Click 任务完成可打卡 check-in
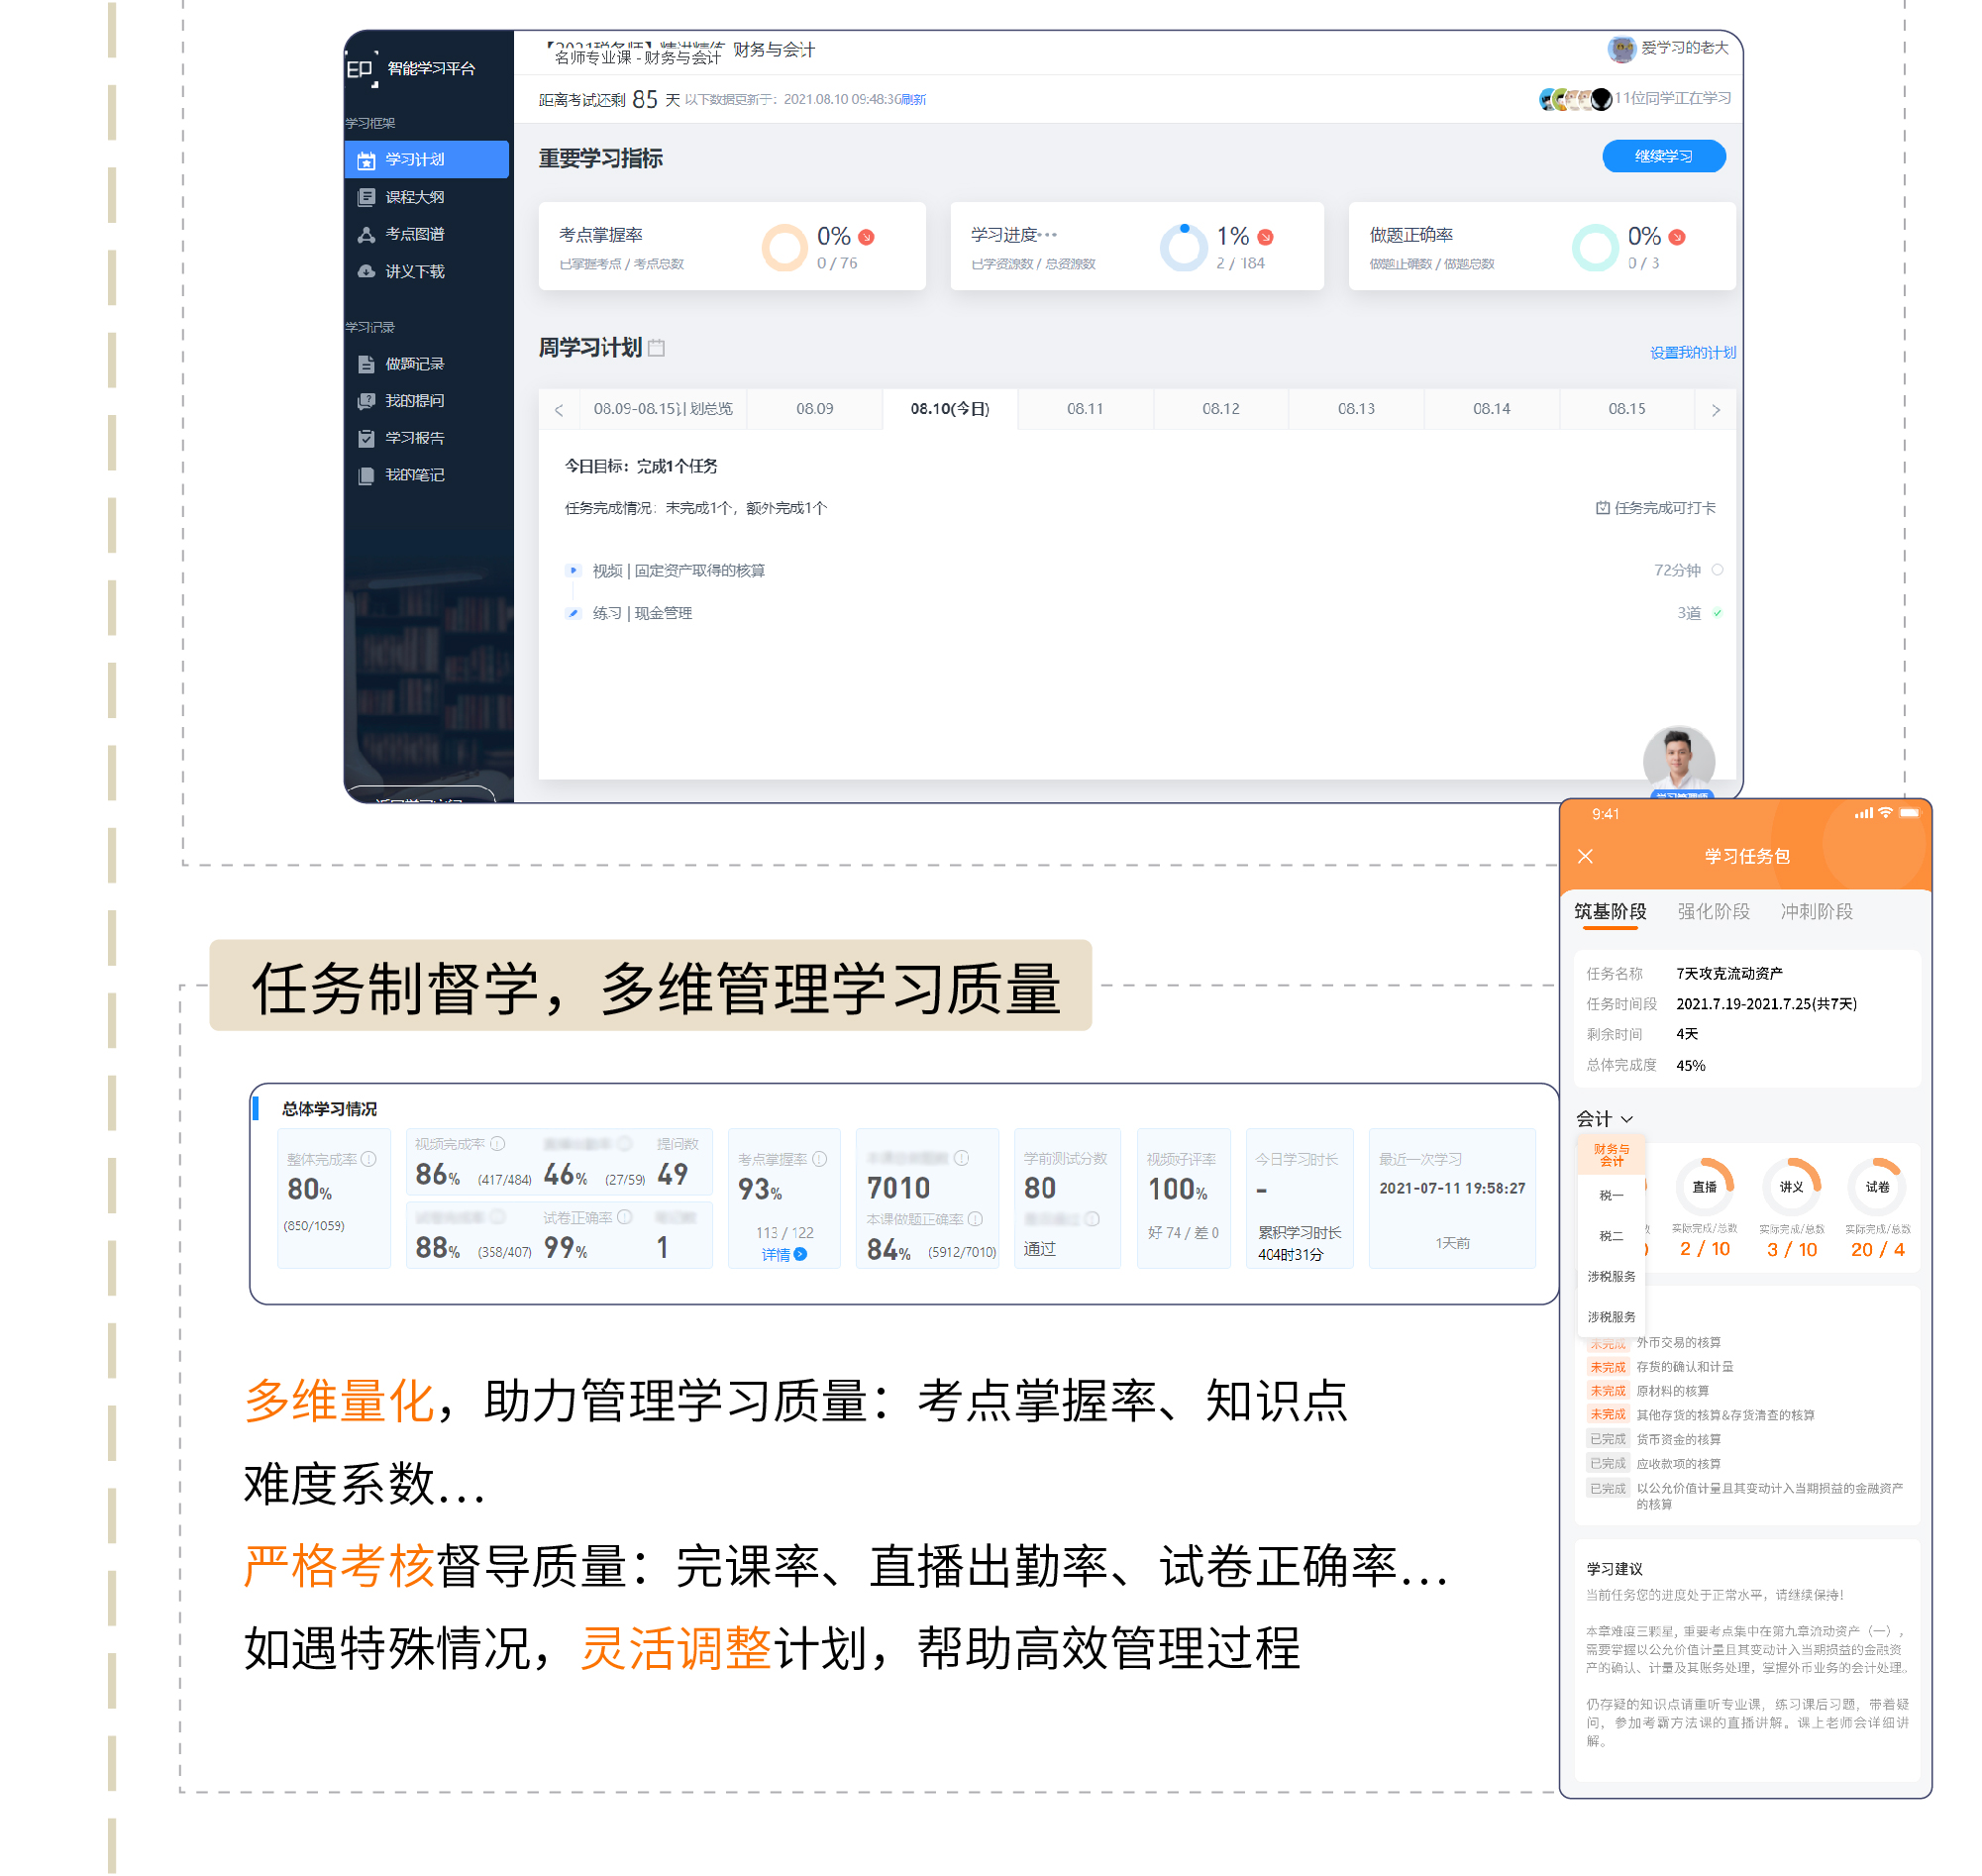The width and height of the screenshot is (1982, 1876). 1656,508
